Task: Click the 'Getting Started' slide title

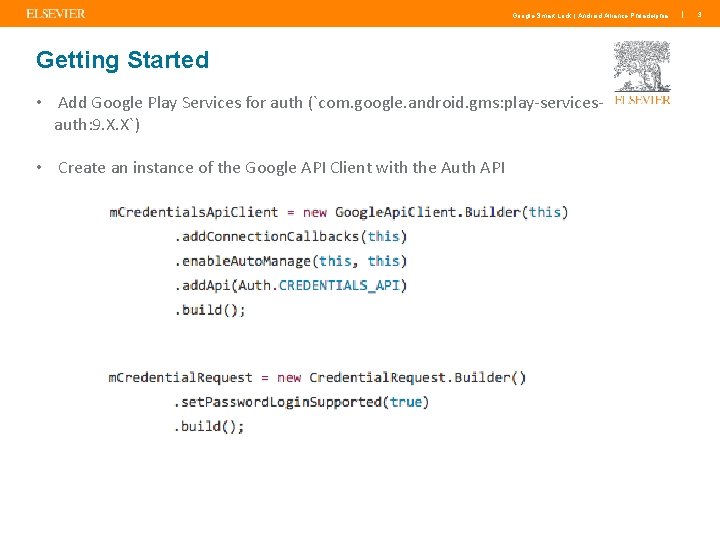Action: (123, 60)
